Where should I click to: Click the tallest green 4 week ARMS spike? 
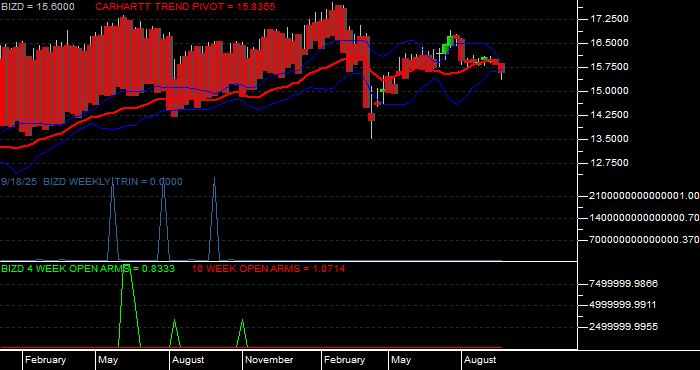129,306
